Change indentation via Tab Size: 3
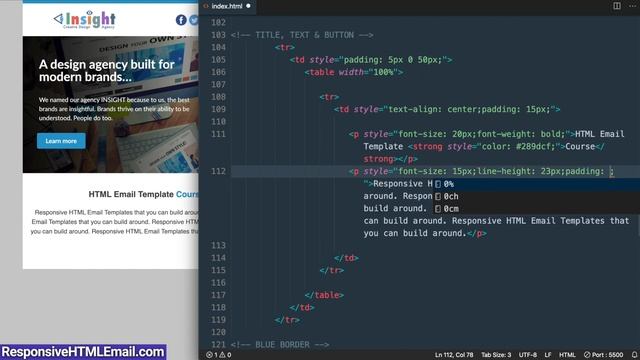Image resolution: width=640 pixels, height=360 pixels. [x=496, y=355]
